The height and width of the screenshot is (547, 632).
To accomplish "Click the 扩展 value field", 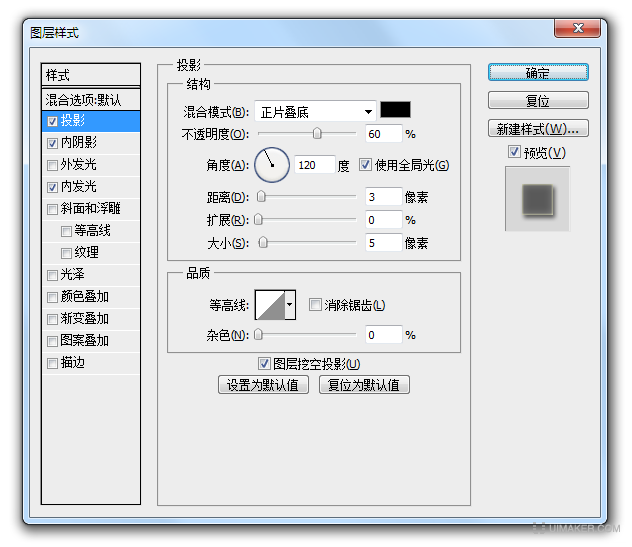I will (383, 220).
